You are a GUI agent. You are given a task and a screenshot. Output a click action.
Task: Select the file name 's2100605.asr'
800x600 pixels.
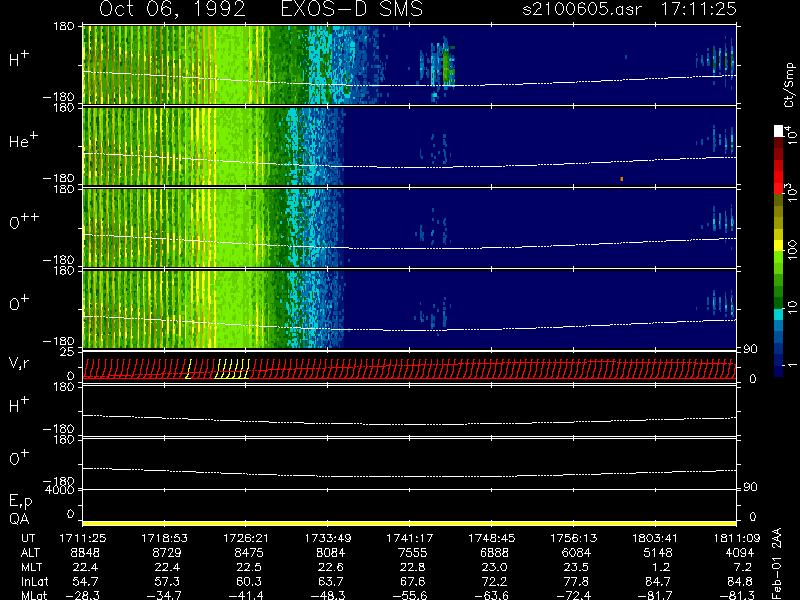582,9
